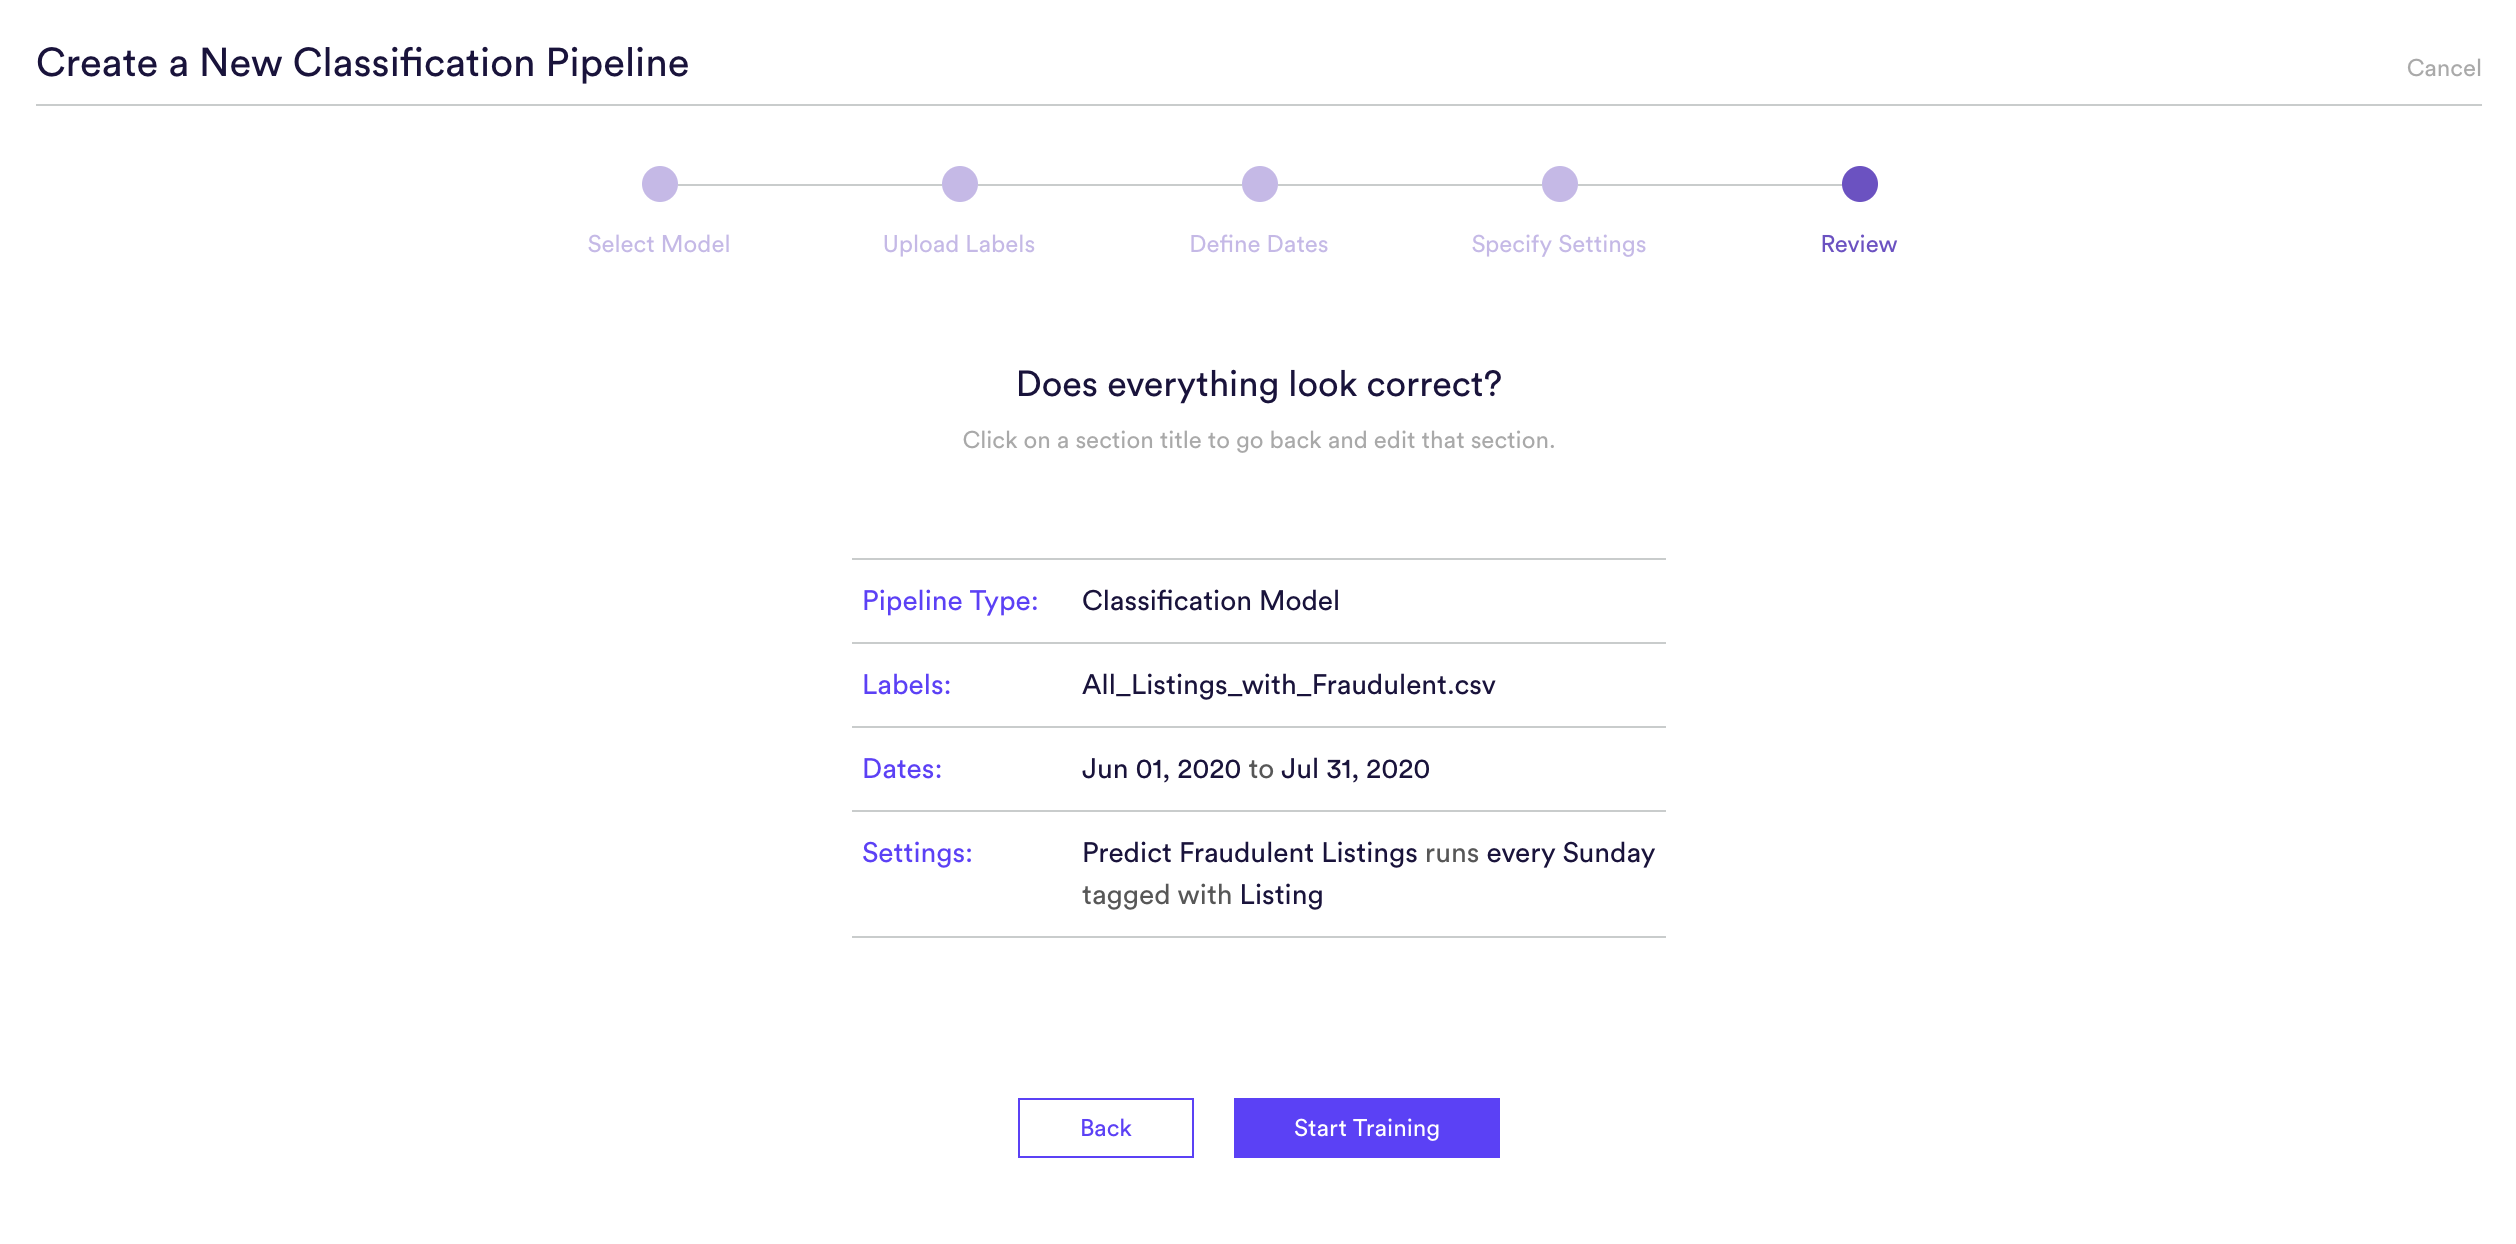Click the All_Listings_with_Fraudulent.csv file name
The image size is (2516, 1244).
pyautogui.click(x=1288, y=685)
